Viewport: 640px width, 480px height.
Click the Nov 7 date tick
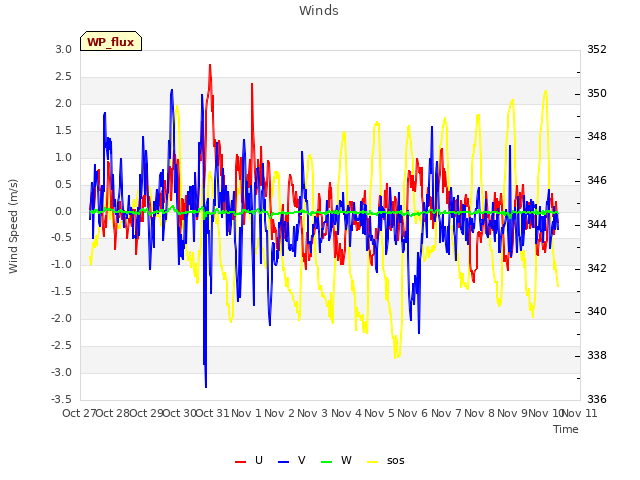click(x=446, y=413)
